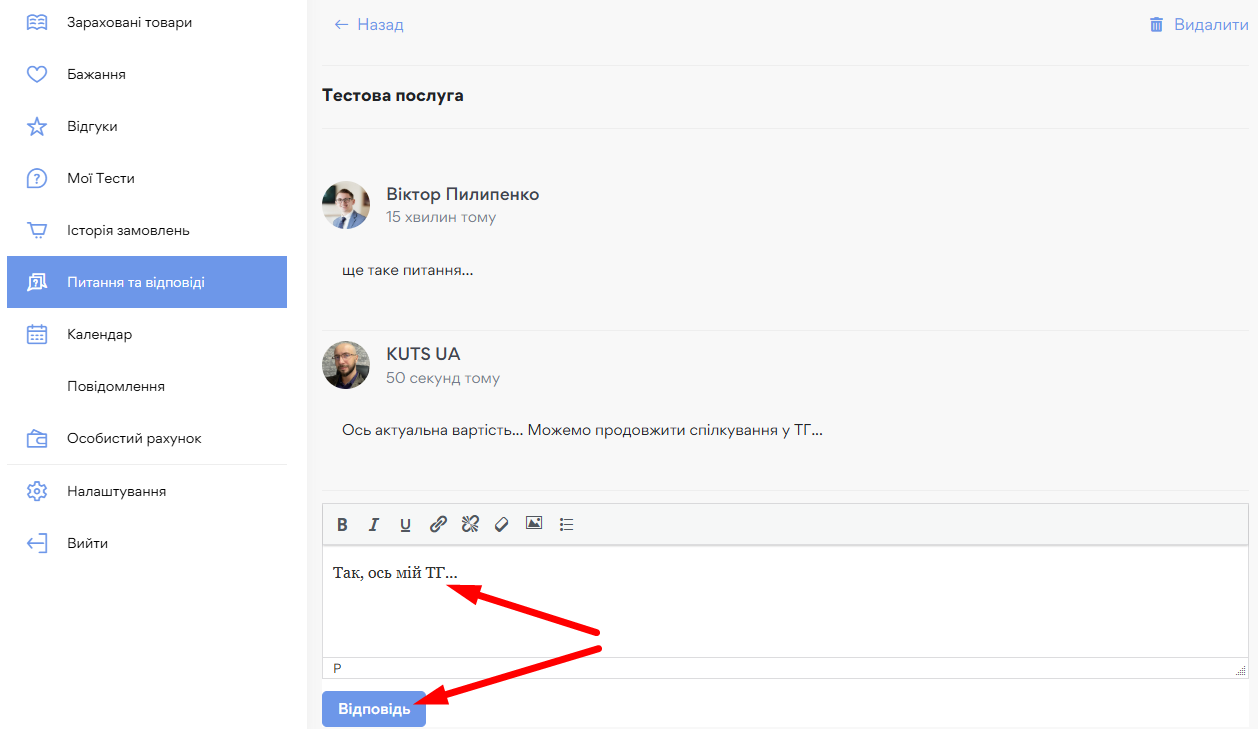Open Мої Тести section
This screenshot has width=1258, height=729.
[100, 178]
